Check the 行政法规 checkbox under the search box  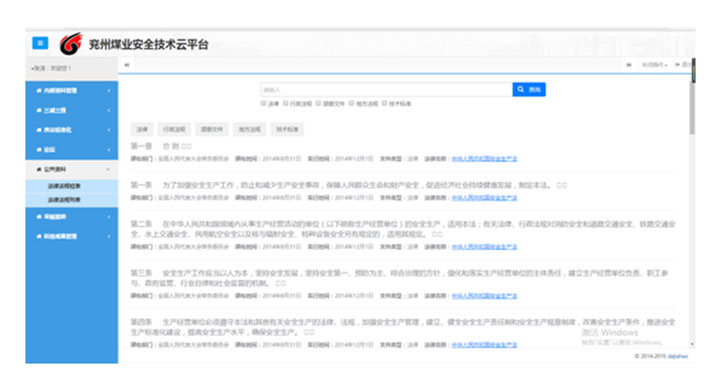pyautogui.click(x=286, y=103)
